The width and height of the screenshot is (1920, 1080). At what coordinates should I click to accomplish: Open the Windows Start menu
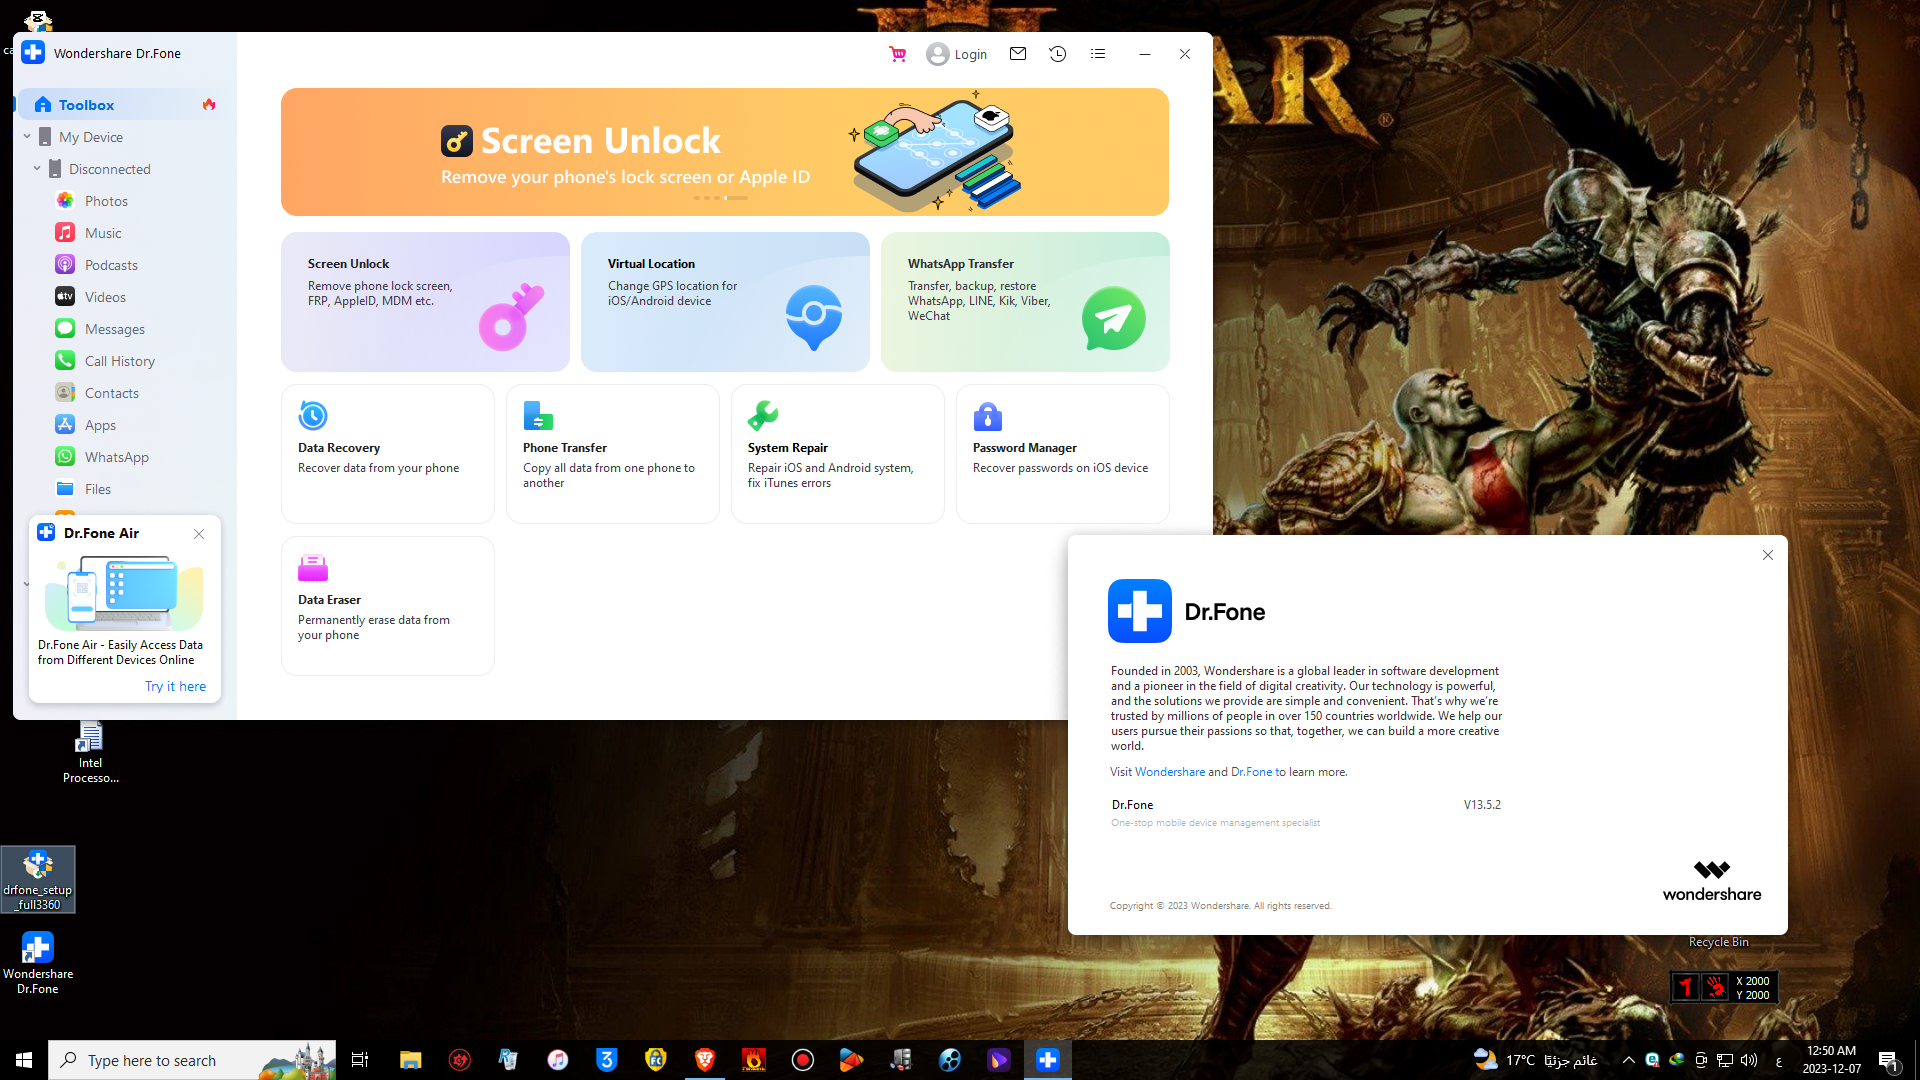(24, 1060)
